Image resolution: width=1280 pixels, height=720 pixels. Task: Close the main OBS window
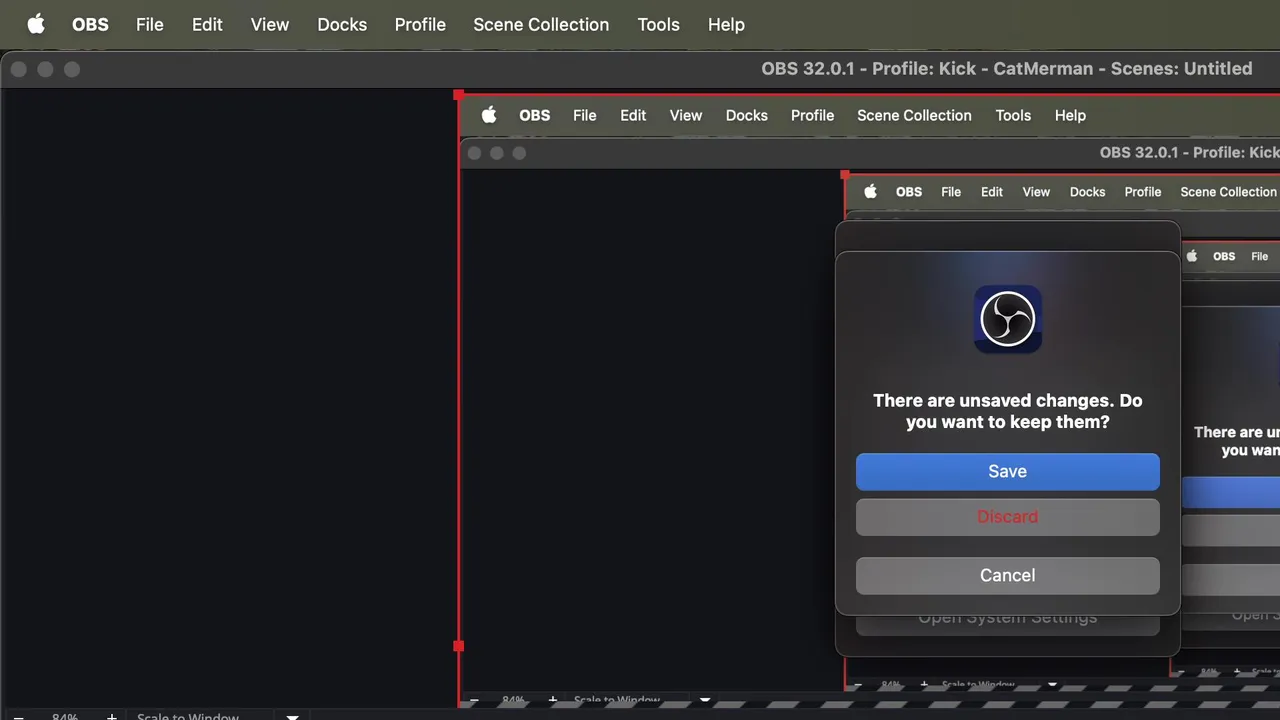point(19,69)
